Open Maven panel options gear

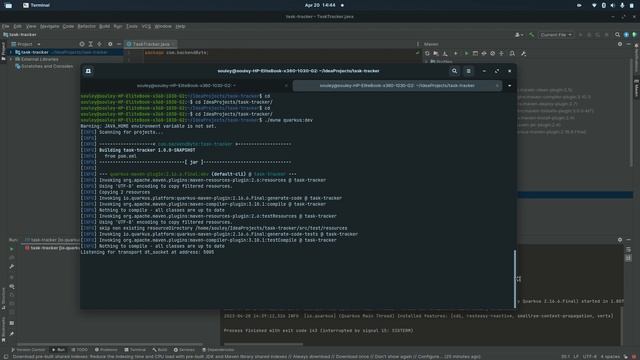(x=620, y=44)
